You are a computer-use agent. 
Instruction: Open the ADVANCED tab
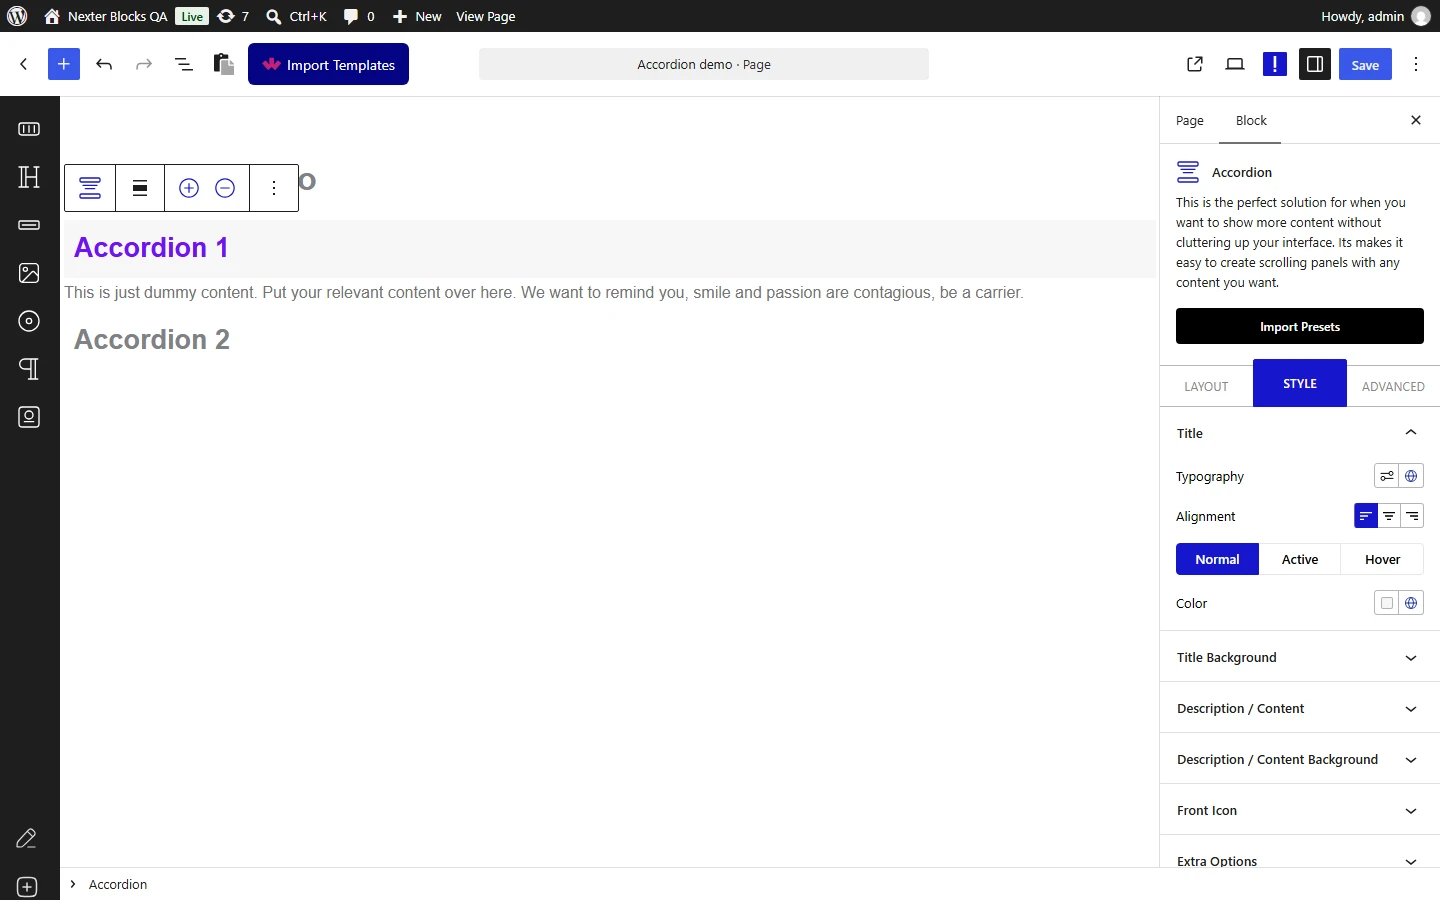1393,386
